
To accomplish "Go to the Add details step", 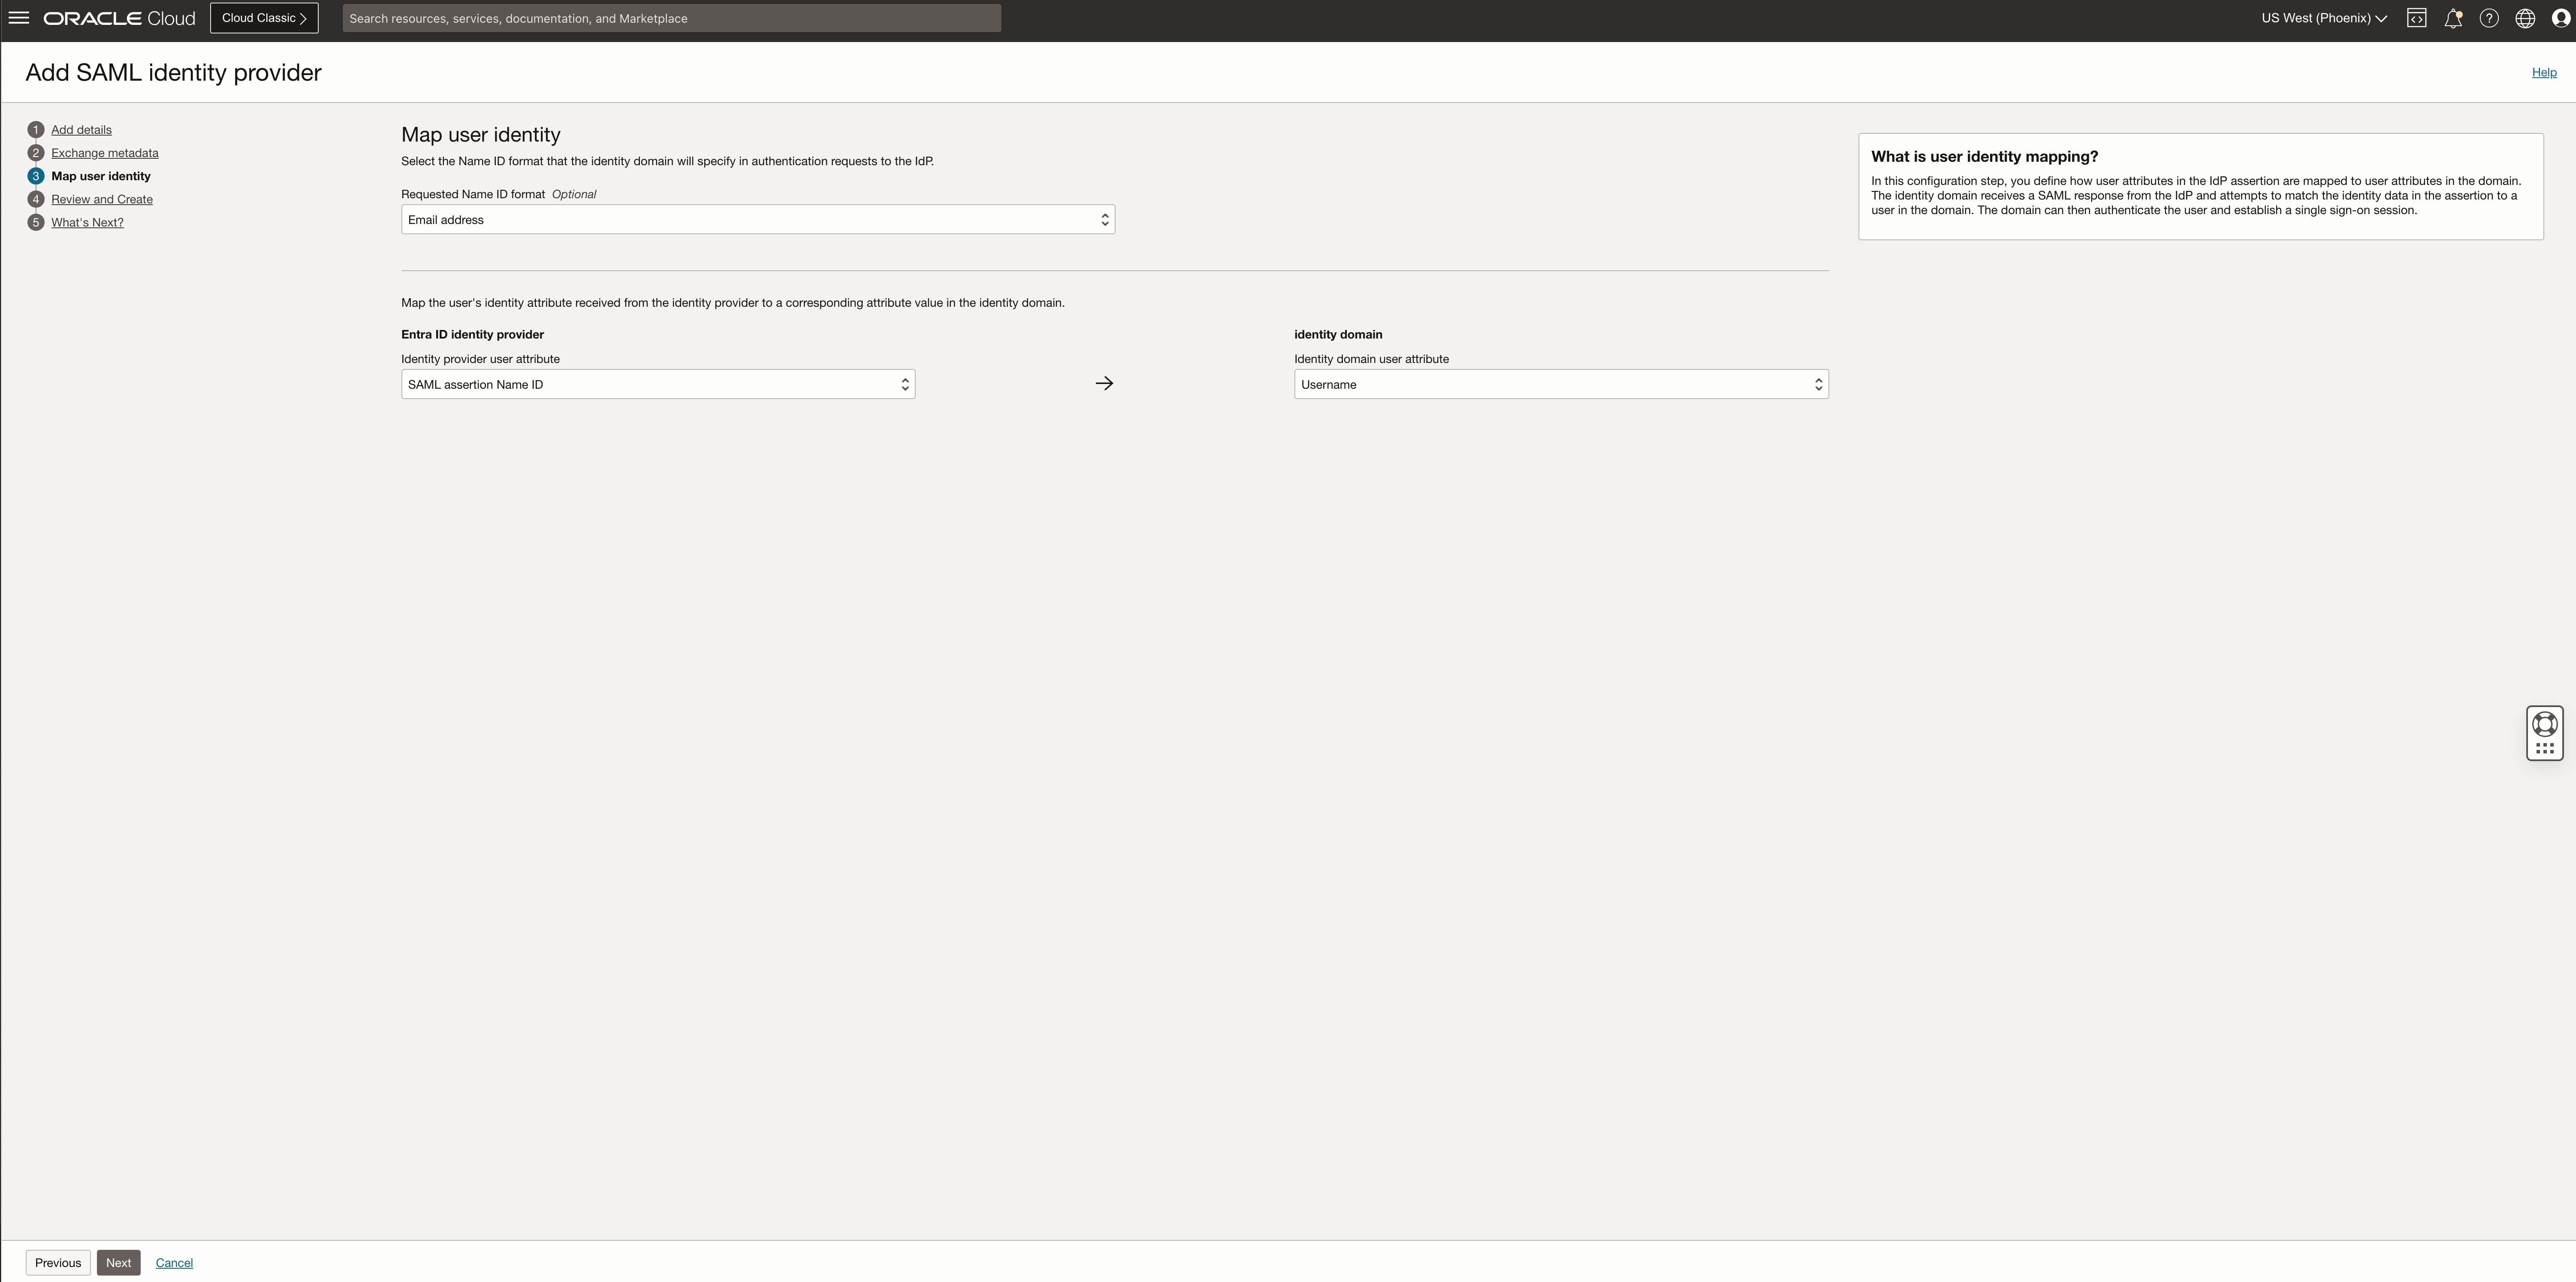I will click(81, 130).
